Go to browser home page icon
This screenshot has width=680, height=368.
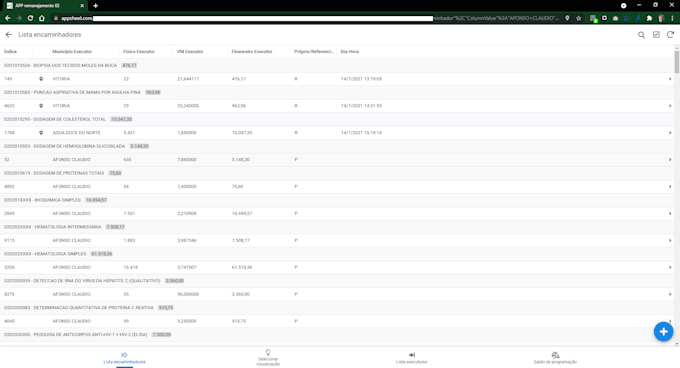click(x=42, y=18)
